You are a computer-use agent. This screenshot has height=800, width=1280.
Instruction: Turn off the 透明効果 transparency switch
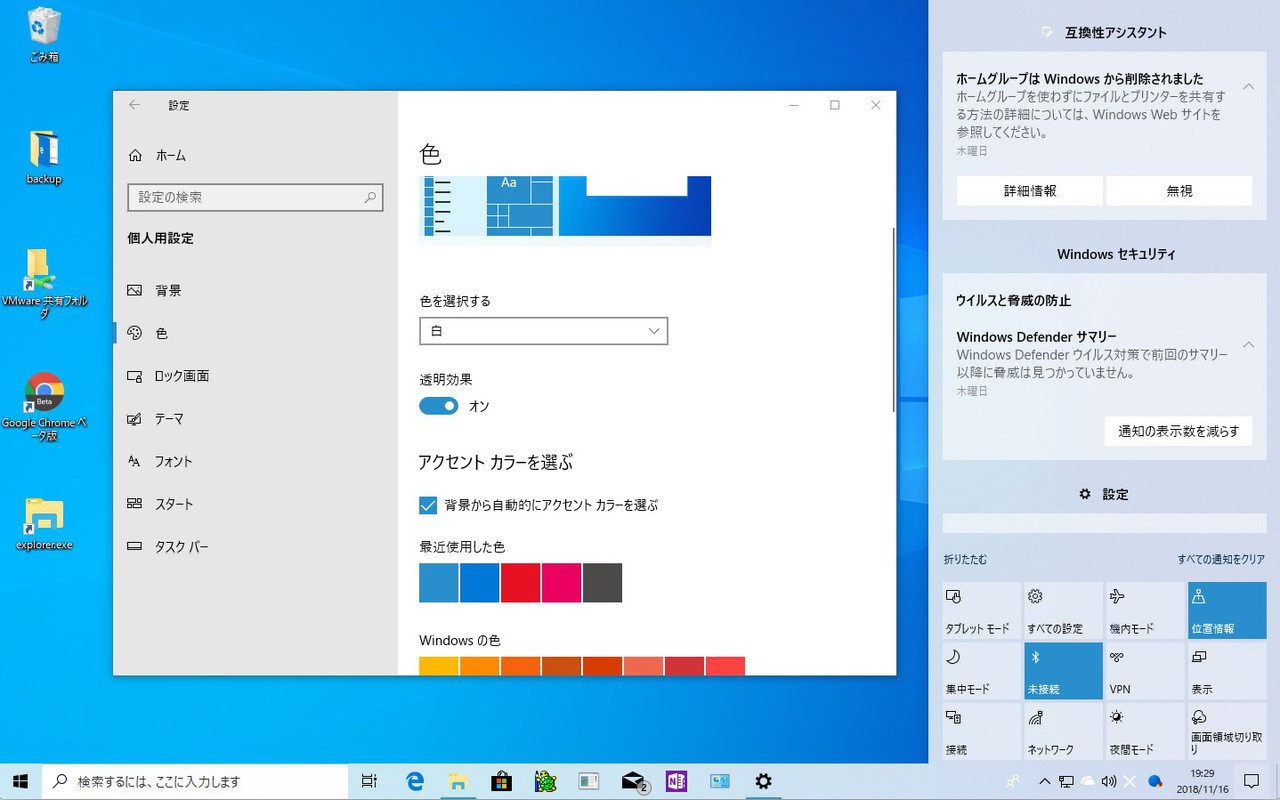point(438,406)
